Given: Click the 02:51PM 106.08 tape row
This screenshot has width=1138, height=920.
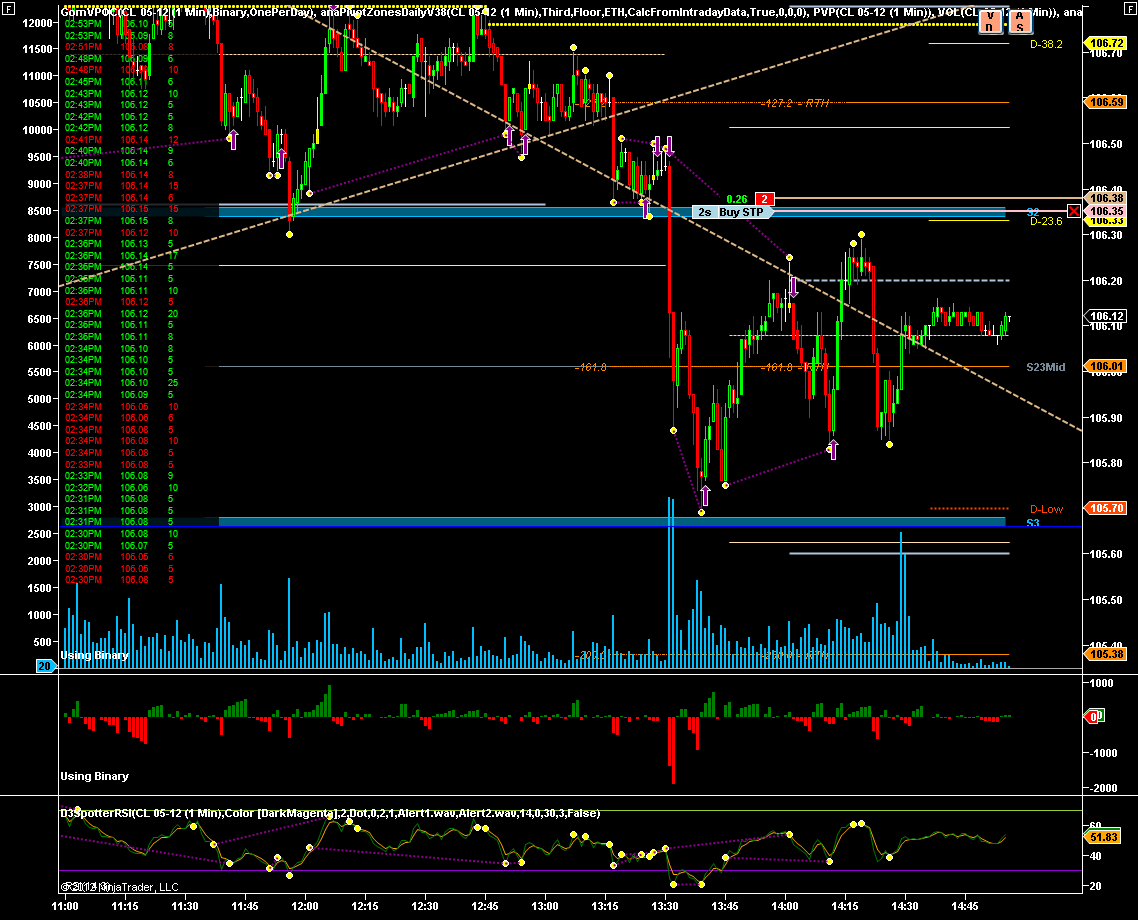Looking at the screenshot, I should pyautogui.click(x=121, y=47).
